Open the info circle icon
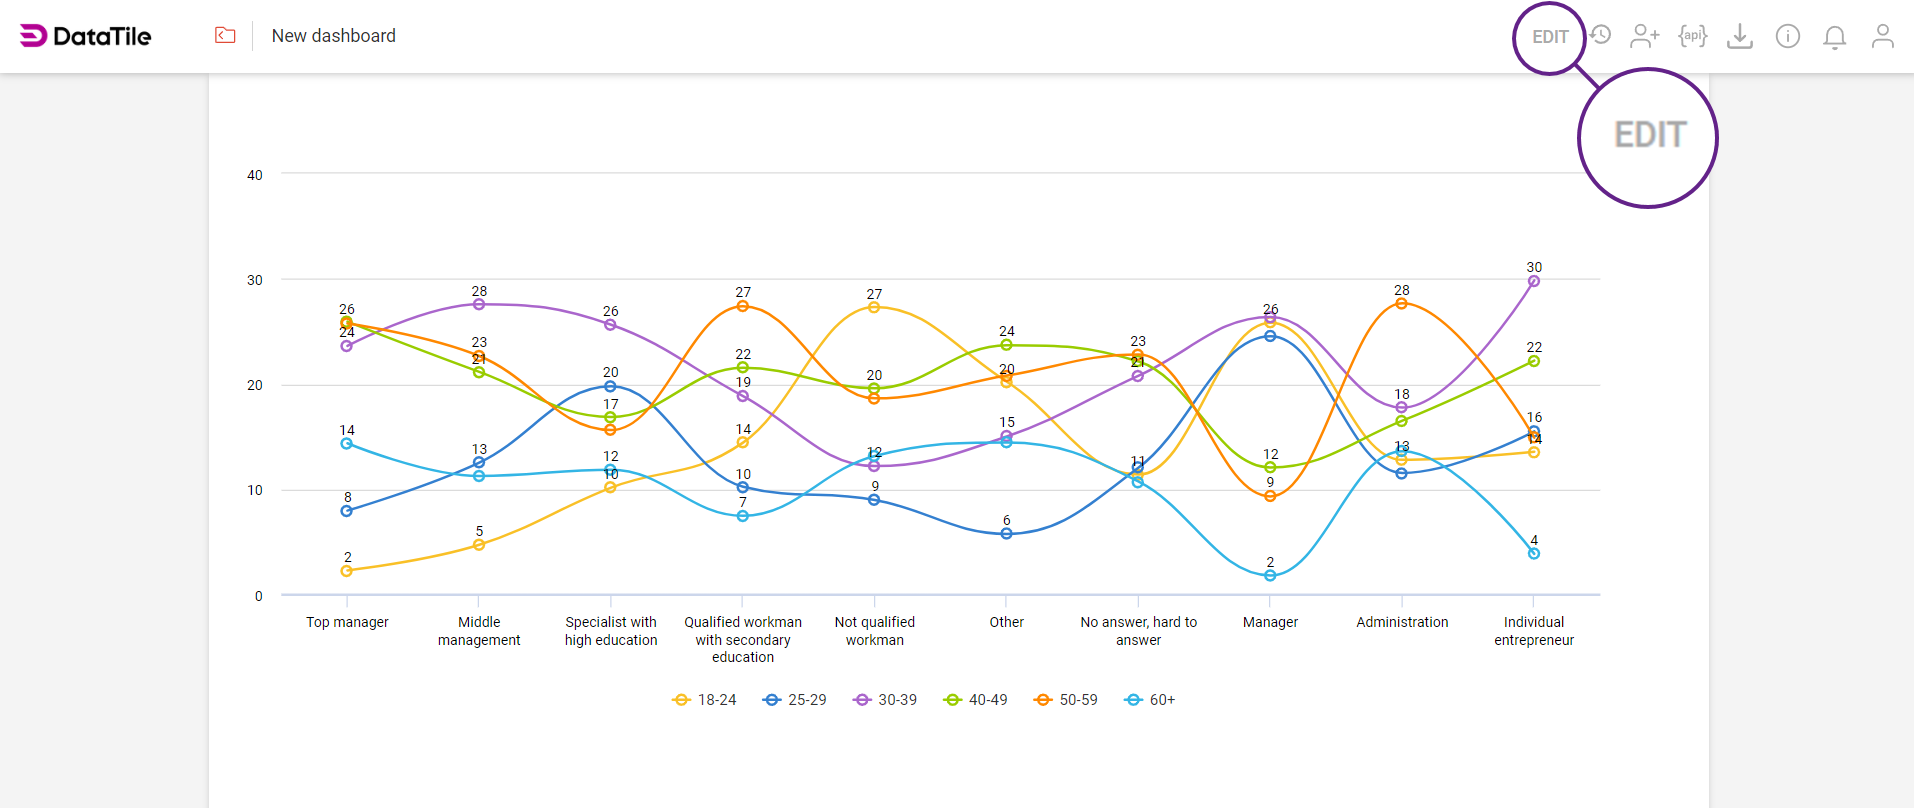The height and width of the screenshot is (808, 1914). tap(1788, 37)
